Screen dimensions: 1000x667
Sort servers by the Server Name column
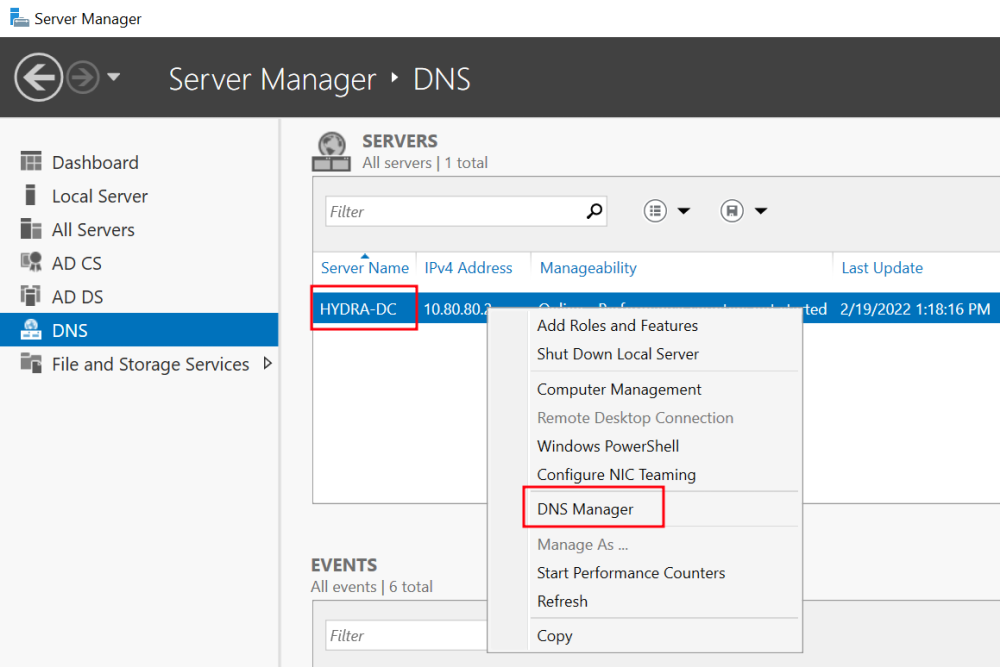pyautogui.click(x=364, y=268)
